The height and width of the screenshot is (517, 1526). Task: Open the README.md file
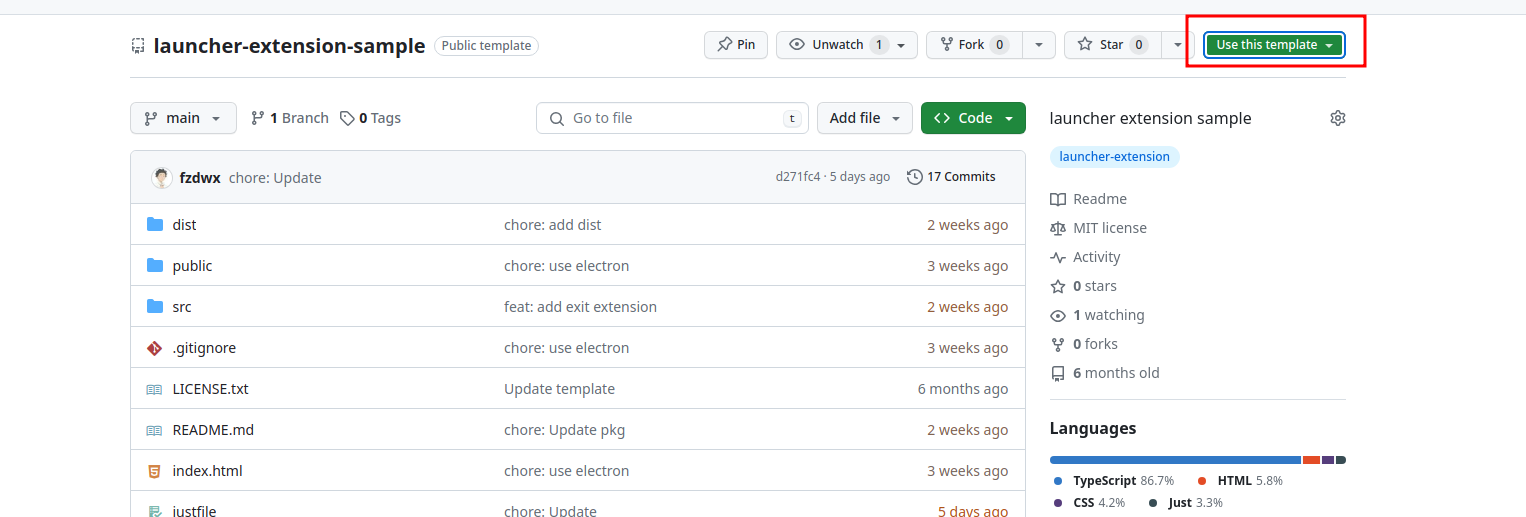coord(213,430)
